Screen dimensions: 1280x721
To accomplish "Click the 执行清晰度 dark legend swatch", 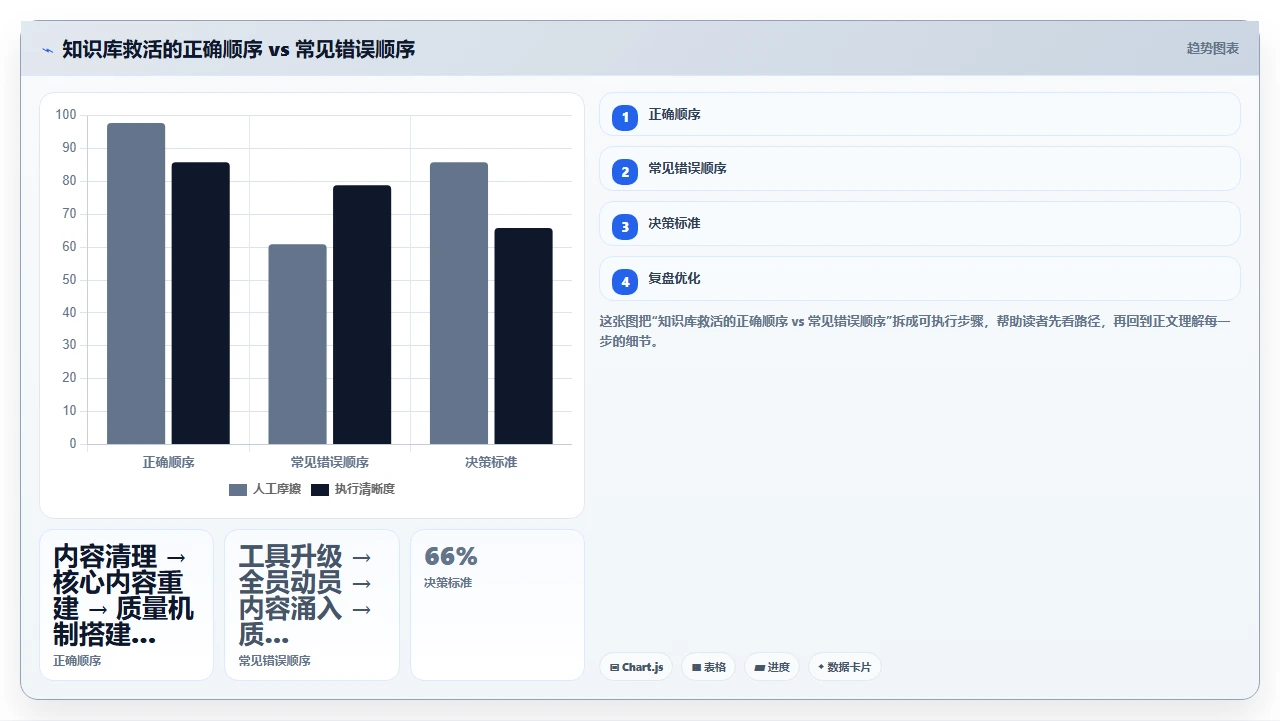I will pyautogui.click(x=320, y=490).
